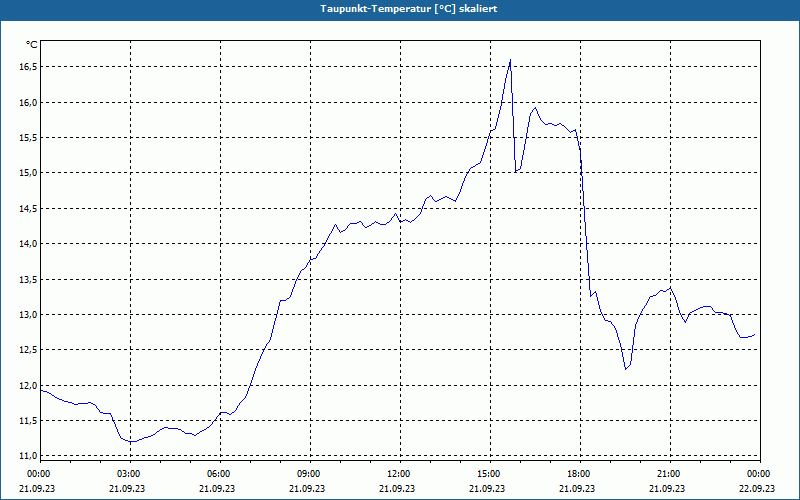Screen dimensions: 800x500
Task: Select the 15,0 y-axis value
Action: click(29, 173)
